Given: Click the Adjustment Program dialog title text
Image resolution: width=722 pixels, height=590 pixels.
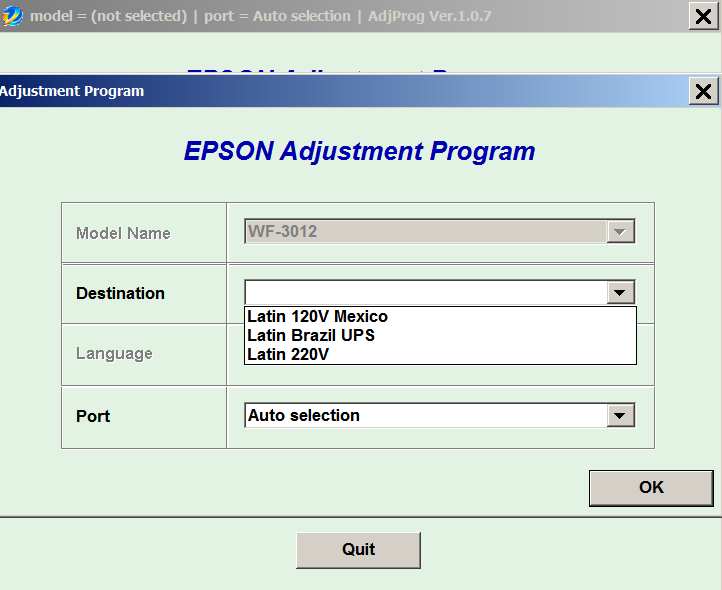Looking at the screenshot, I should pyautogui.click(x=72, y=91).
